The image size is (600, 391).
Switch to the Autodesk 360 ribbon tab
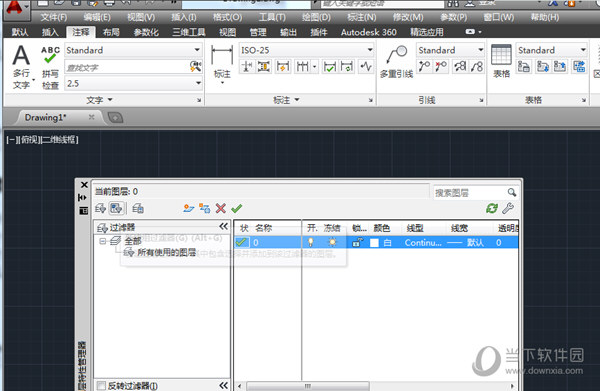click(368, 32)
